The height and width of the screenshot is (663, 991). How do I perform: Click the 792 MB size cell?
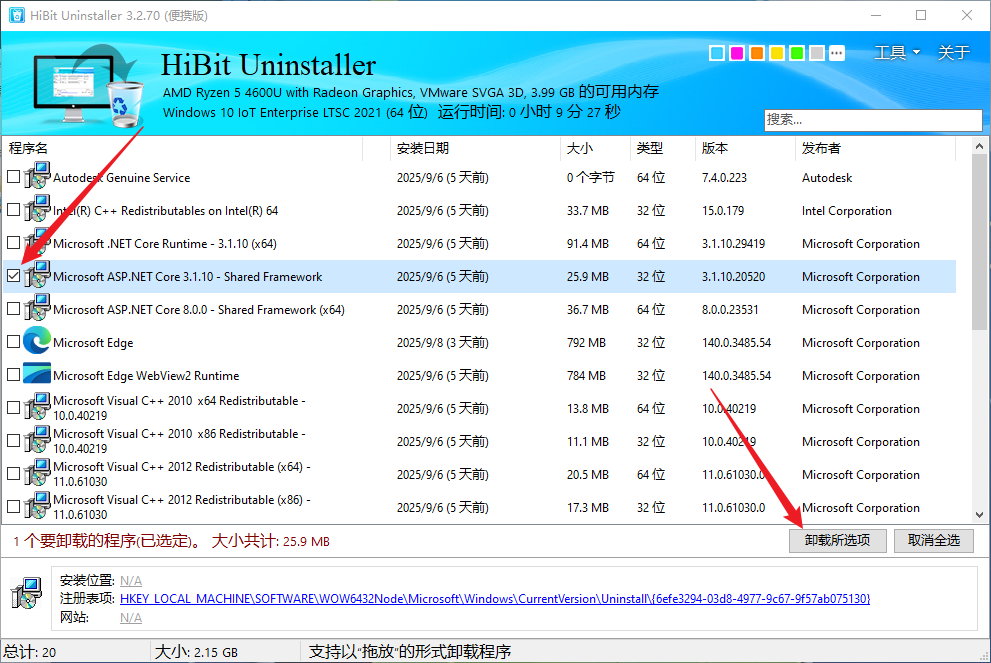587,343
